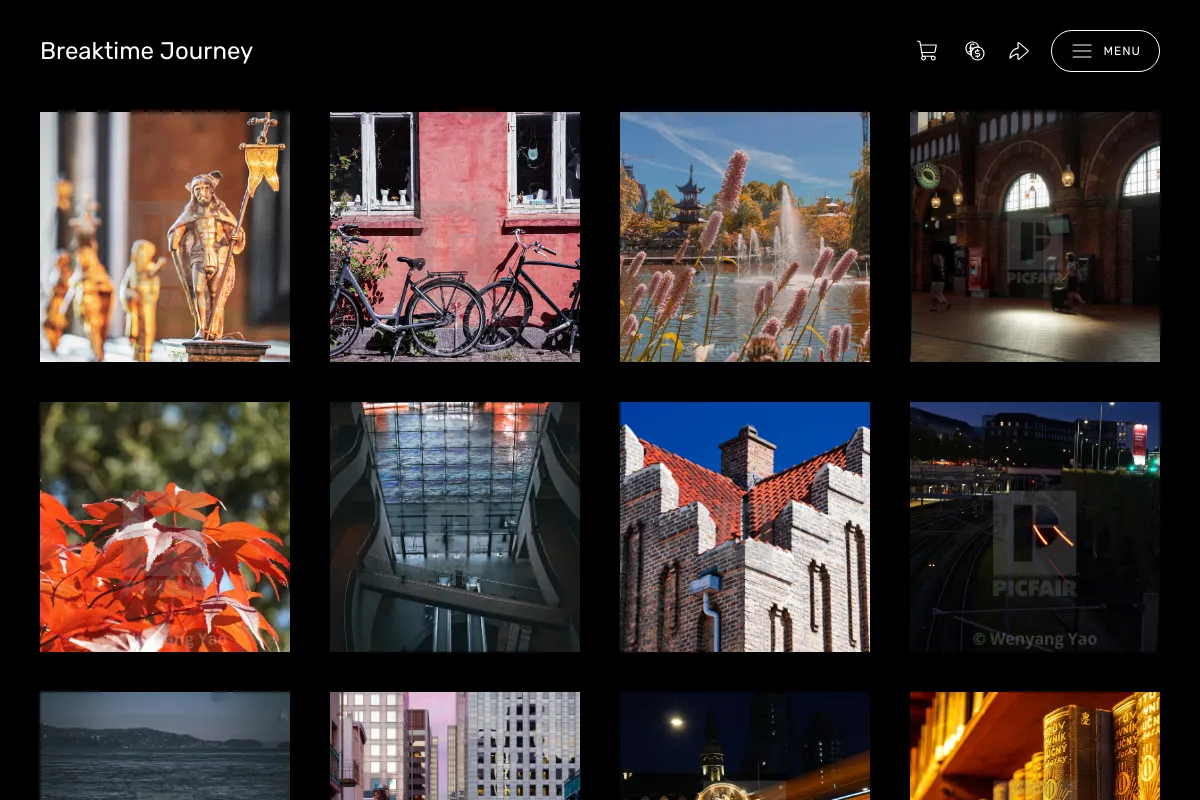Open the bicycles against red wall photo
The height and width of the screenshot is (800, 1200).
(455, 237)
